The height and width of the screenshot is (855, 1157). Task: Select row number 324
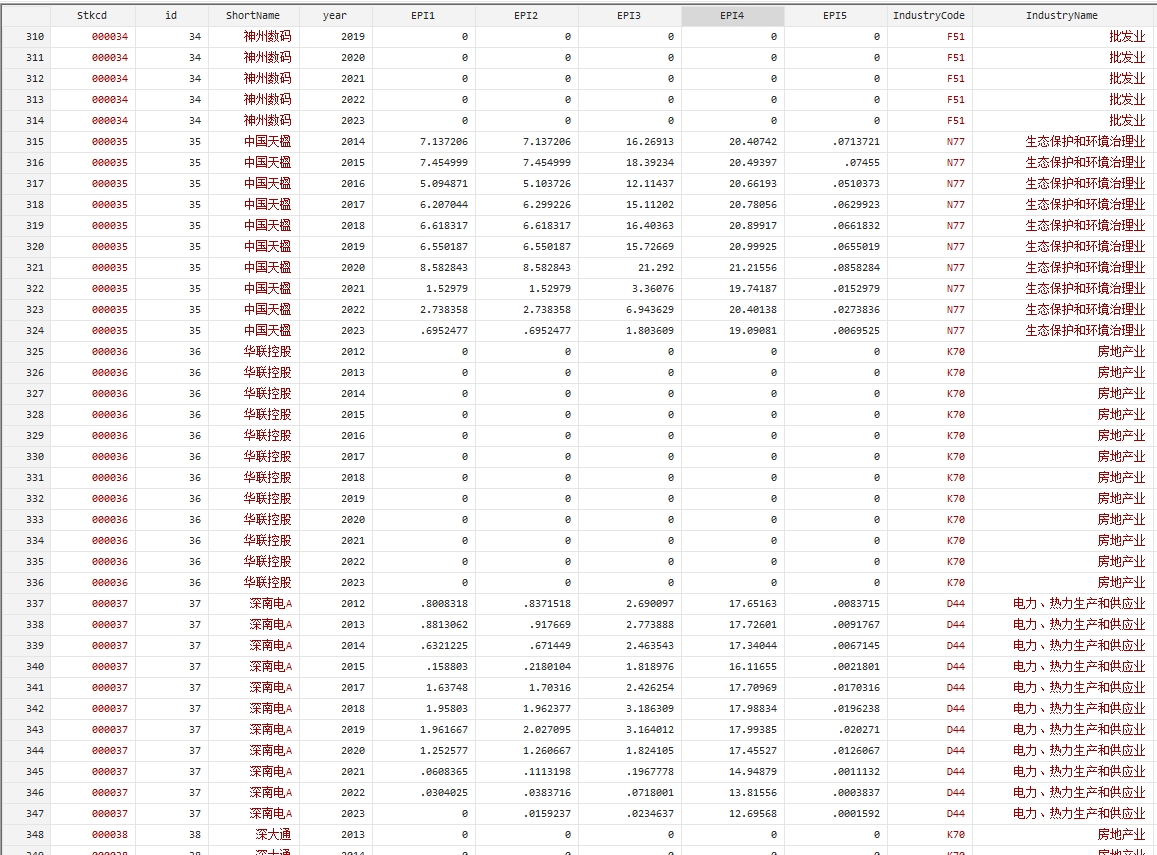click(35, 330)
